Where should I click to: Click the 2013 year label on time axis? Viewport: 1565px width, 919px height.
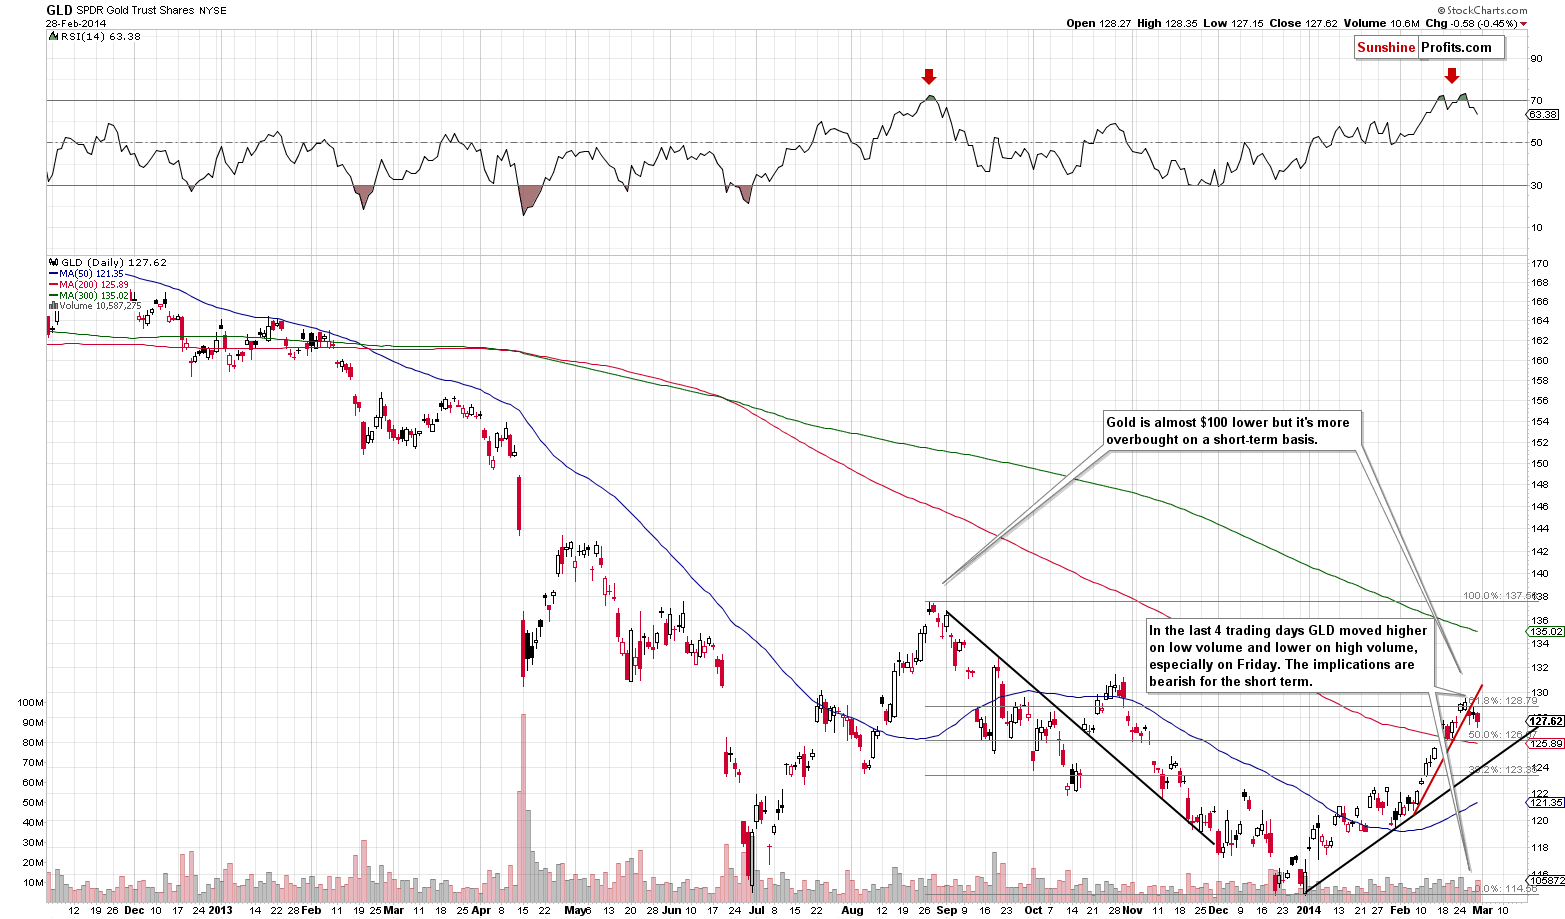coord(220,910)
